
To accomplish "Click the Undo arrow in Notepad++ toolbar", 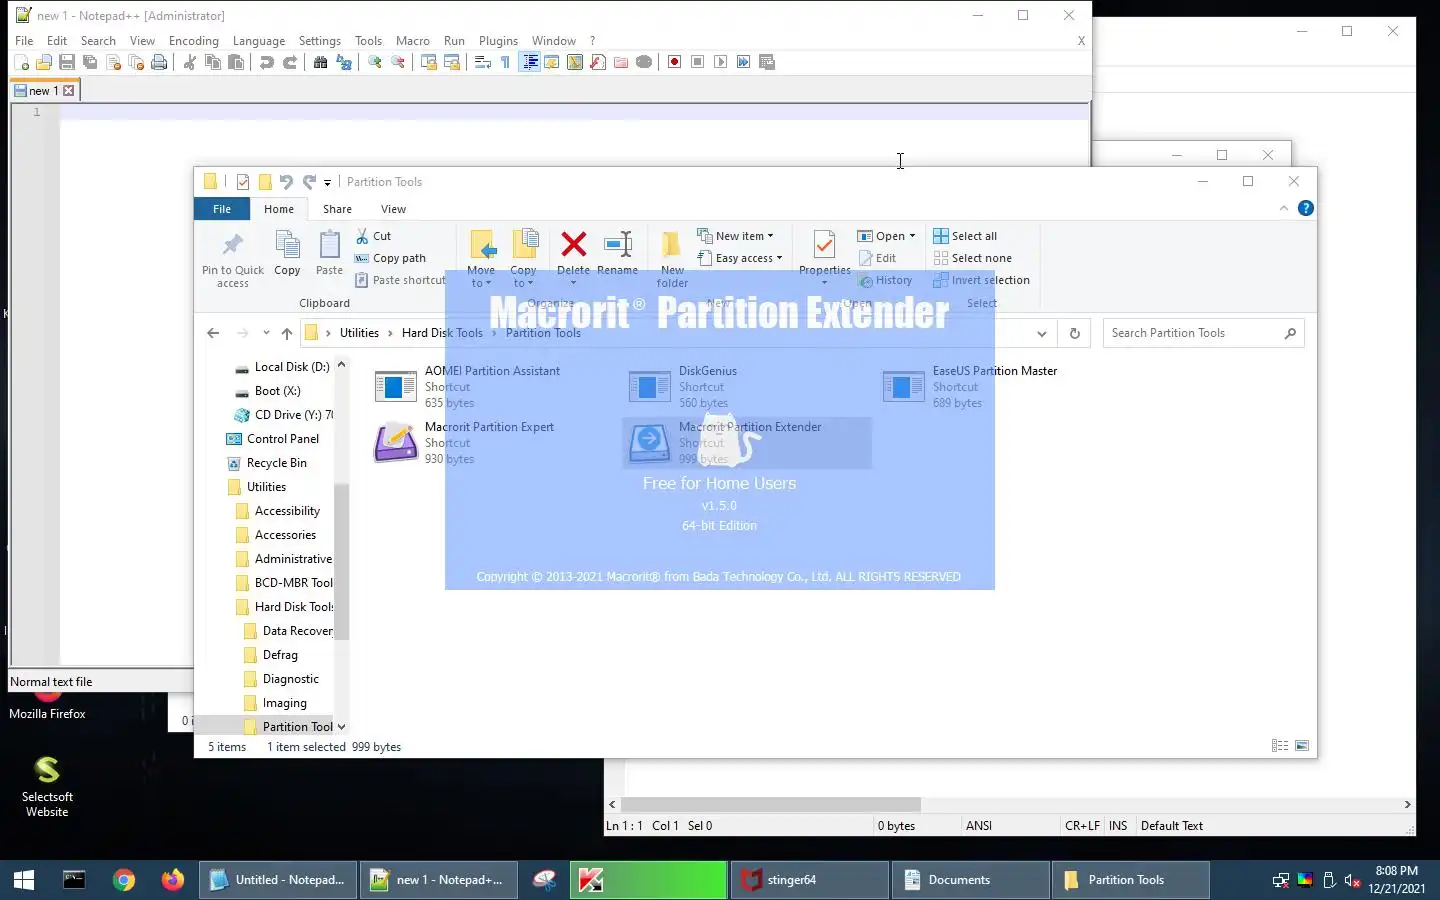I will tap(267, 62).
